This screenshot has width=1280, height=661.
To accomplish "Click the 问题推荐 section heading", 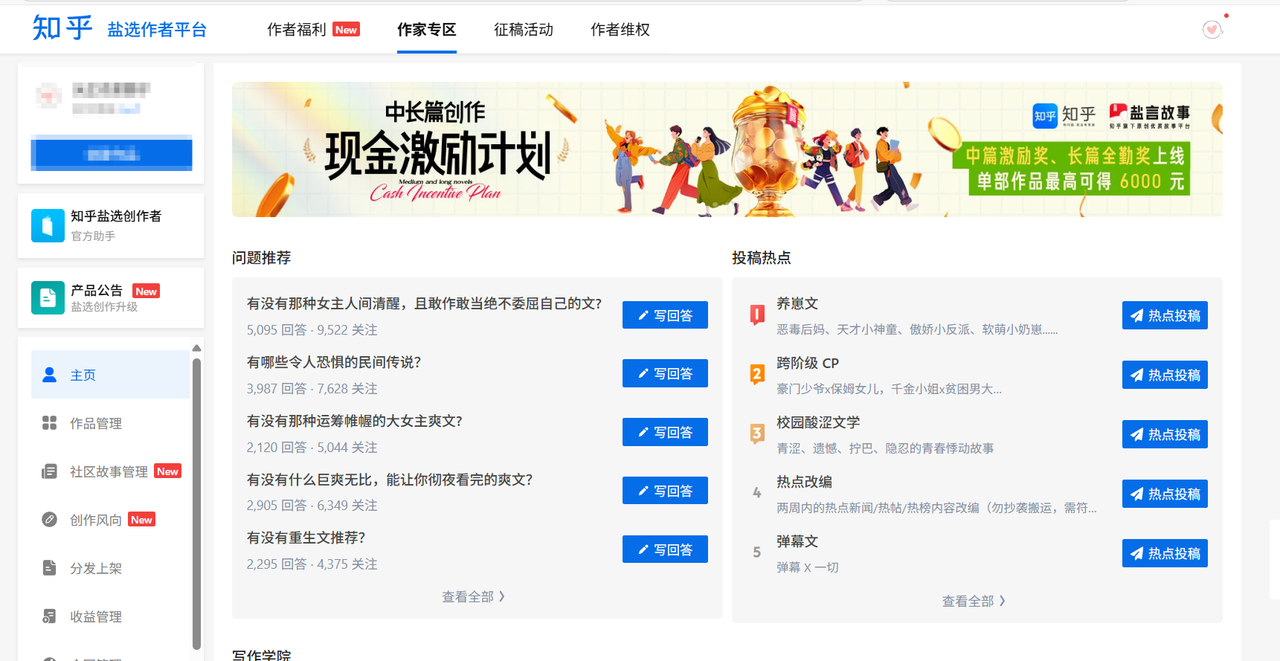I will [x=261, y=257].
